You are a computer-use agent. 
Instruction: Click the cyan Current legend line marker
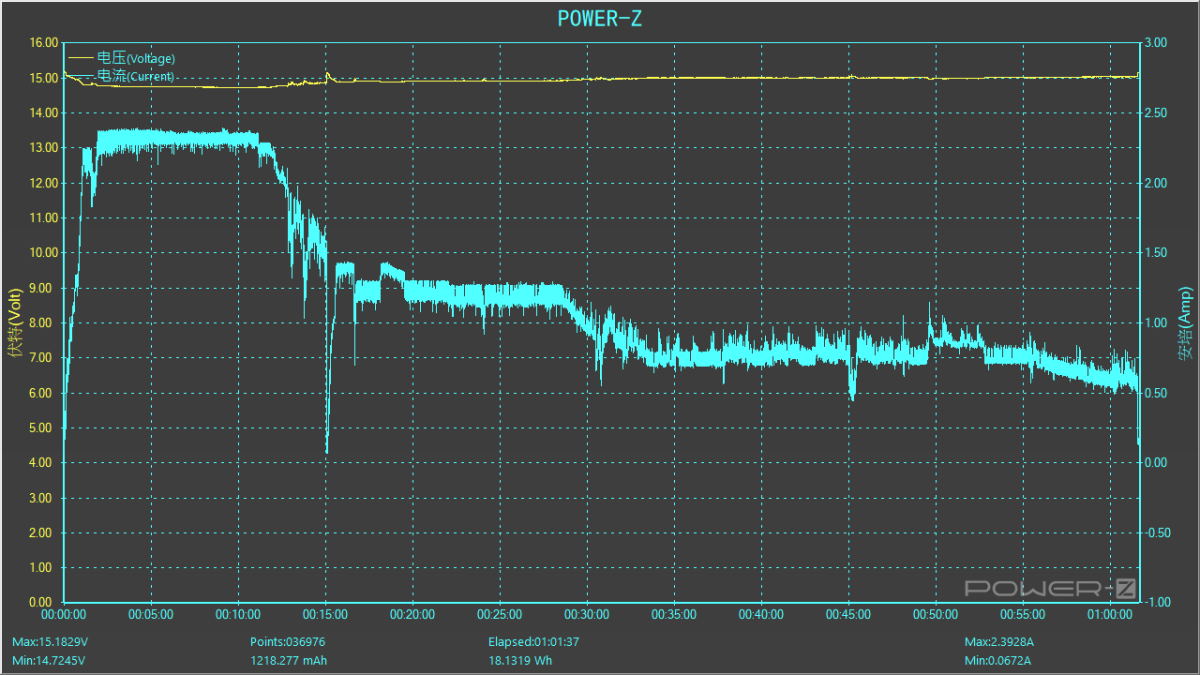tap(80, 76)
